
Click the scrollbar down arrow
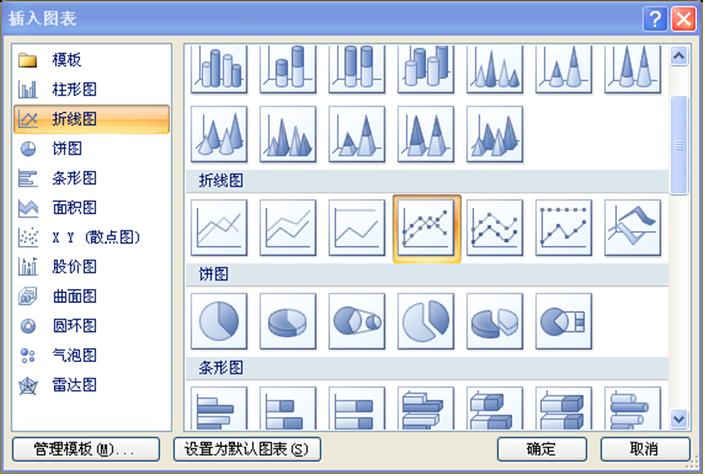pyautogui.click(x=678, y=419)
